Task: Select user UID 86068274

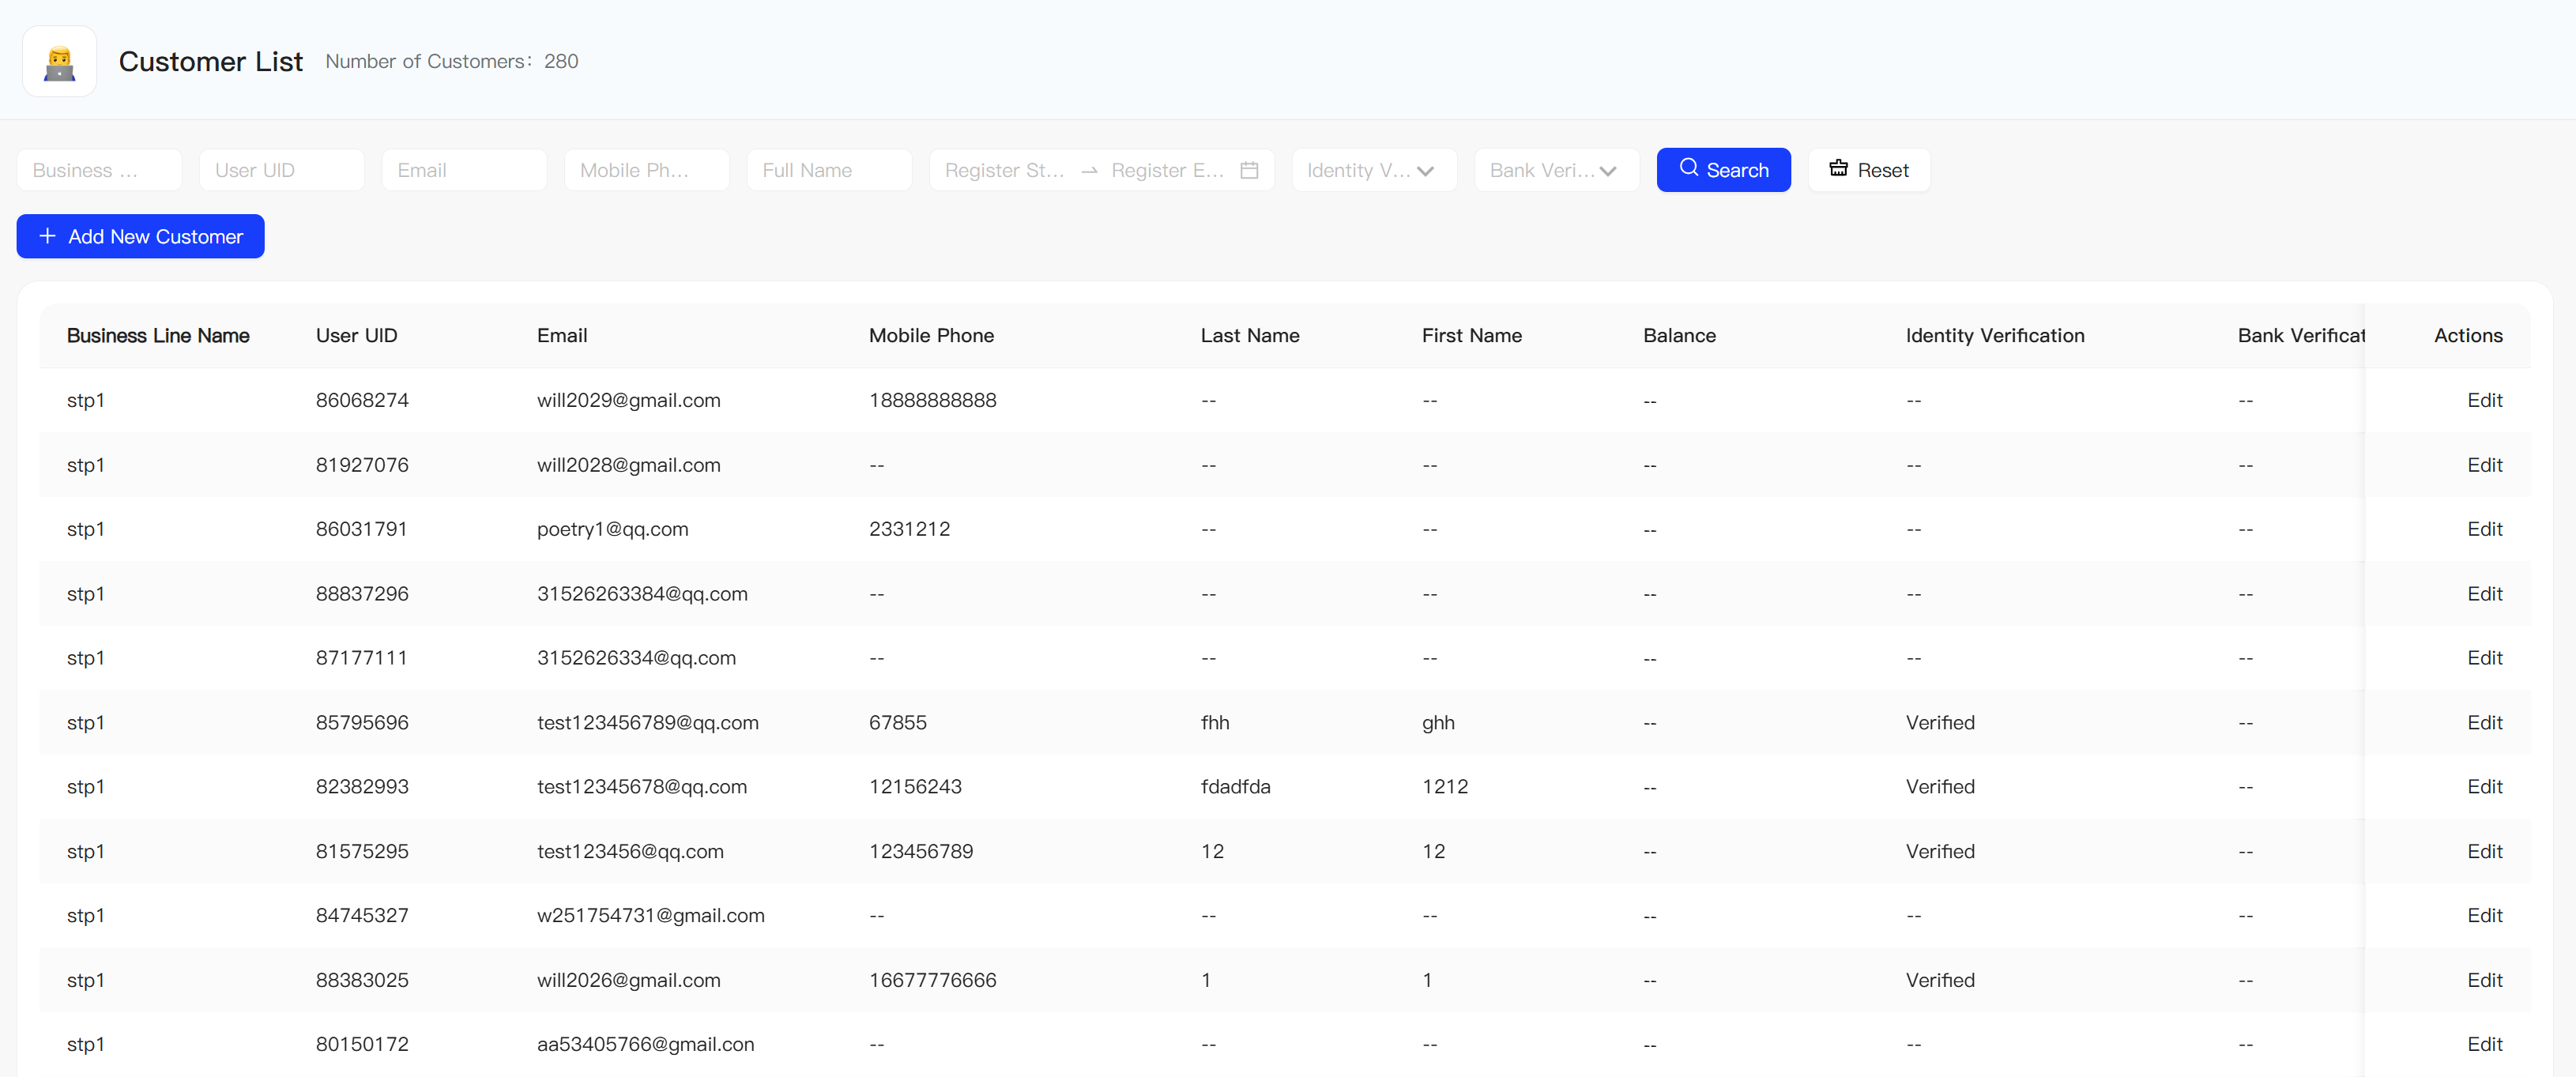Action: 362,400
